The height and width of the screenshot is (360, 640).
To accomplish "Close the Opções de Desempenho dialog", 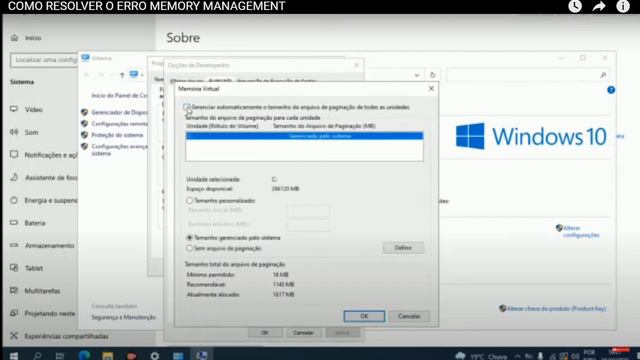I will 356,65.
